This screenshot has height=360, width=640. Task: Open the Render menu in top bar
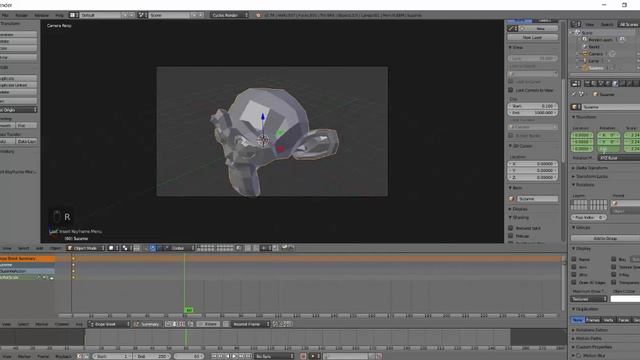click(21, 15)
